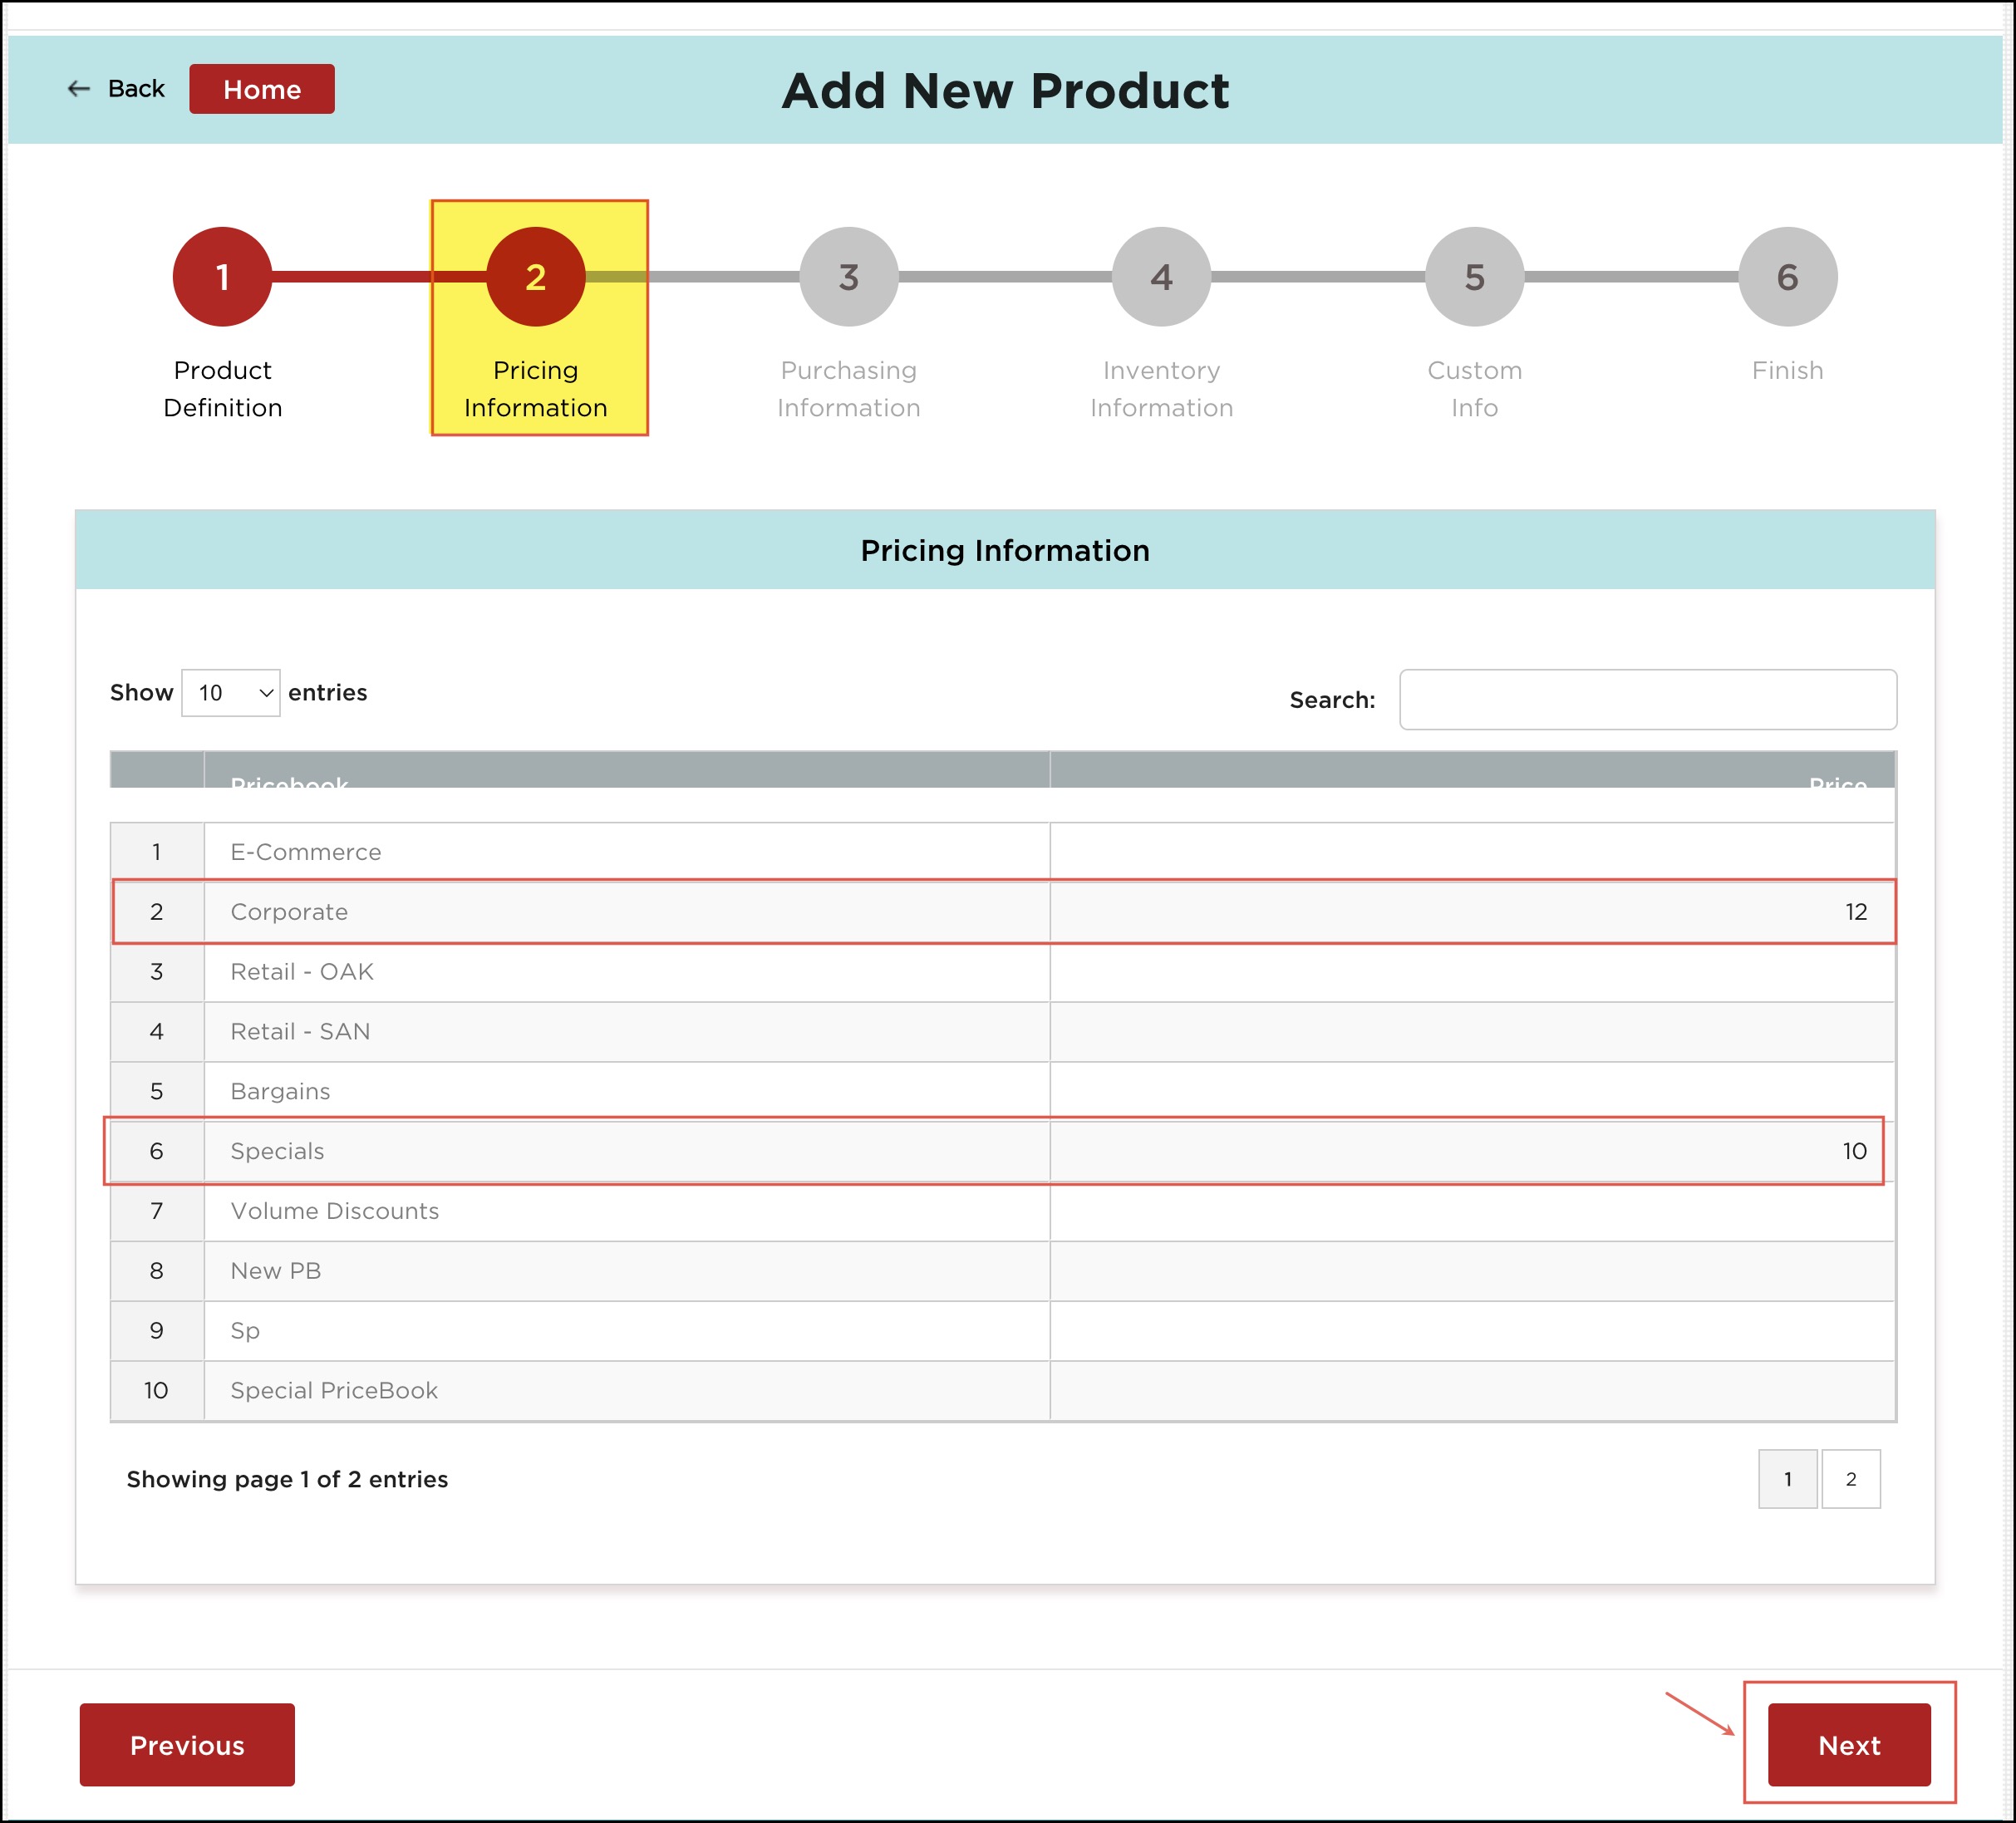Click step 1 Product Definition circle

point(222,277)
